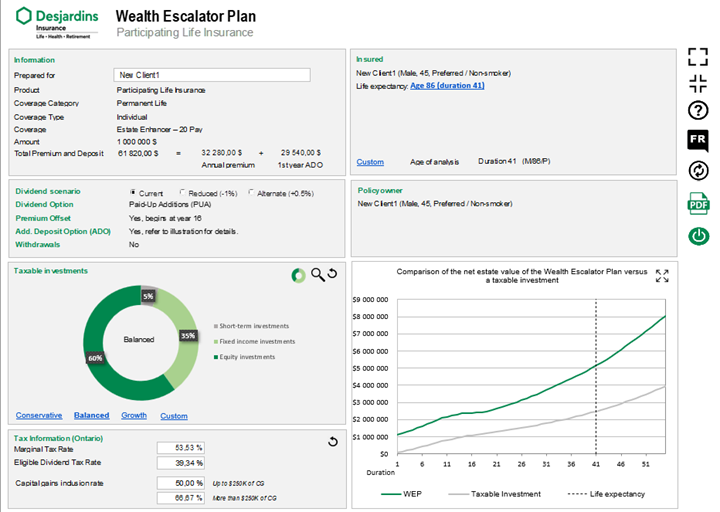The width and height of the screenshot is (720, 512).
Task: Edit the 50,00 % capital gains inclusion field
Action: (x=180, y=483)
